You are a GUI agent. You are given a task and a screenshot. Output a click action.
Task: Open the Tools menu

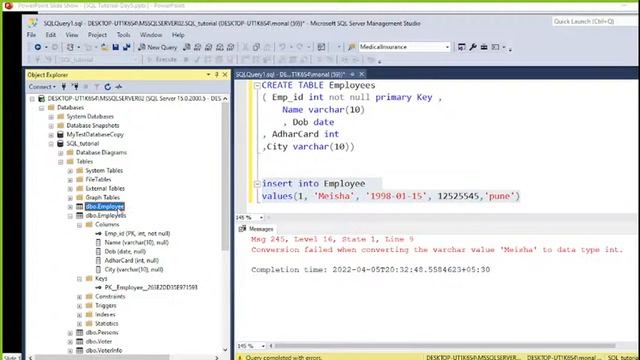click(x=123, y=35)
